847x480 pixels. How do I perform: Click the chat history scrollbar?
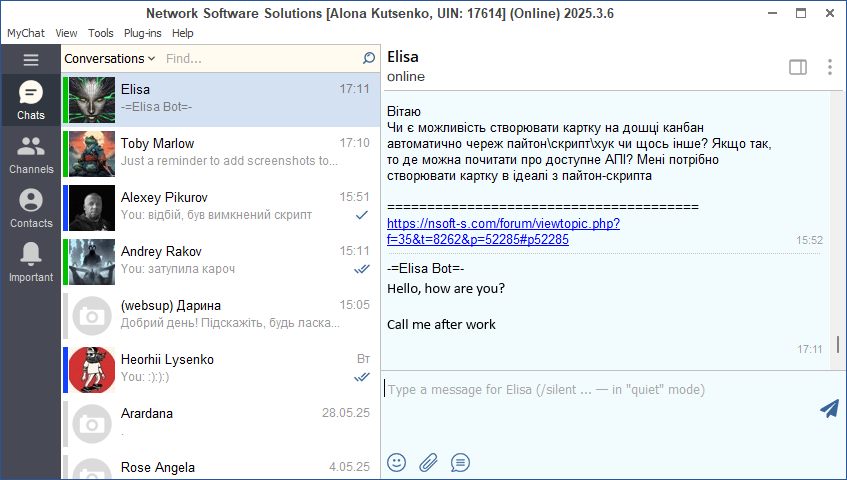click(837, 345)
